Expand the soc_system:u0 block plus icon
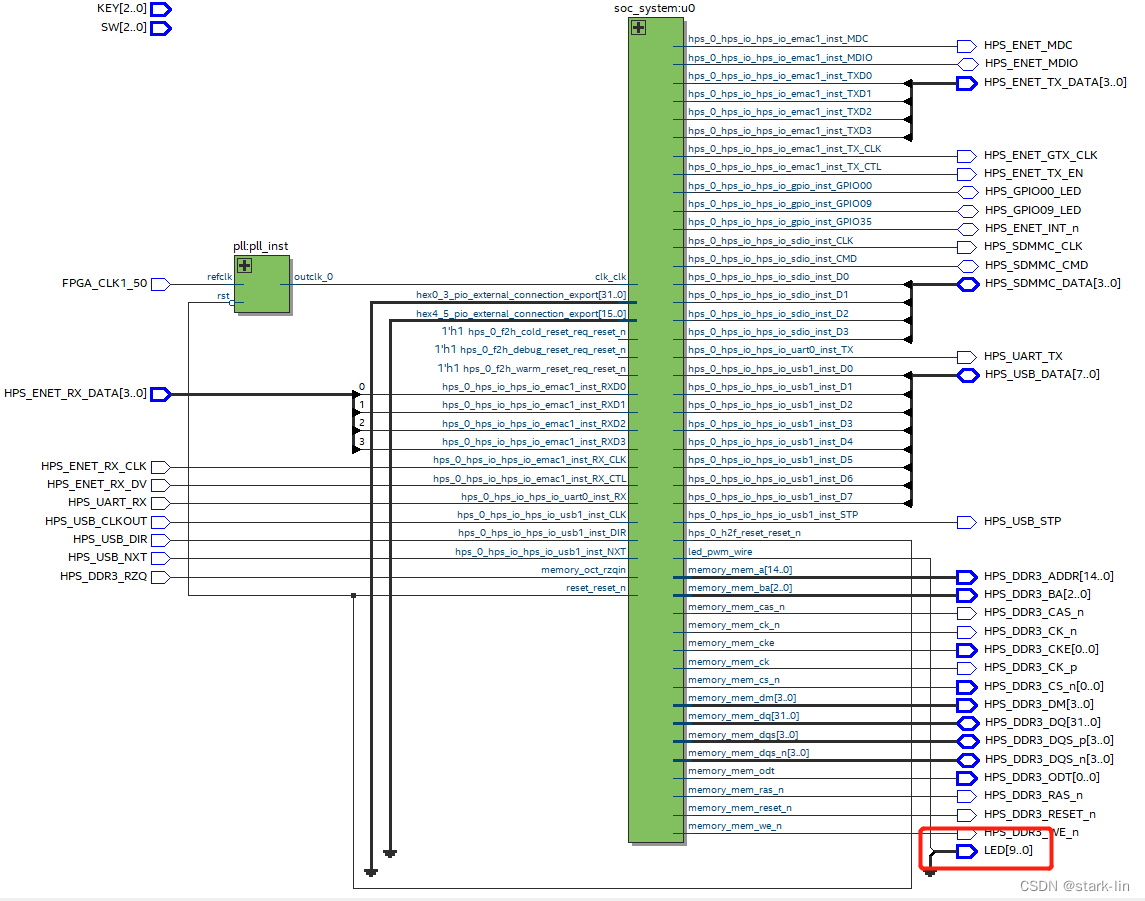1145x901 pixels. pos(638,28)
